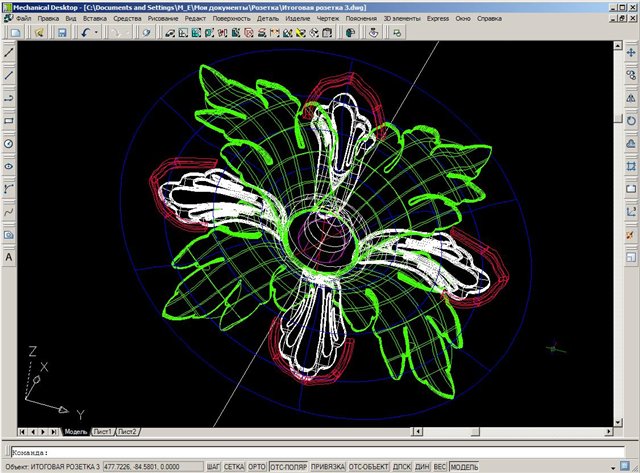640x473 pixels.
Task: Expand the Undo dropdown arrow
Action: [96, 33]
